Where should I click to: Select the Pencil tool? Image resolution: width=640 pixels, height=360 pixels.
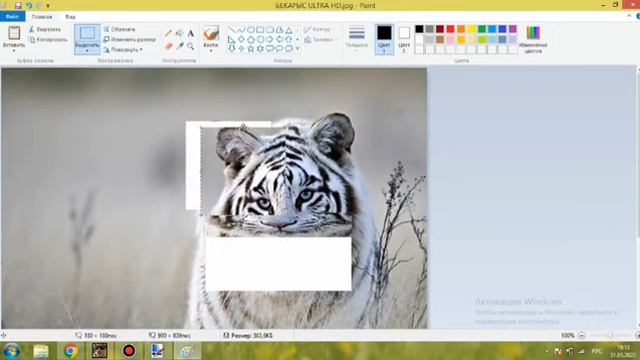coord(169,33)
